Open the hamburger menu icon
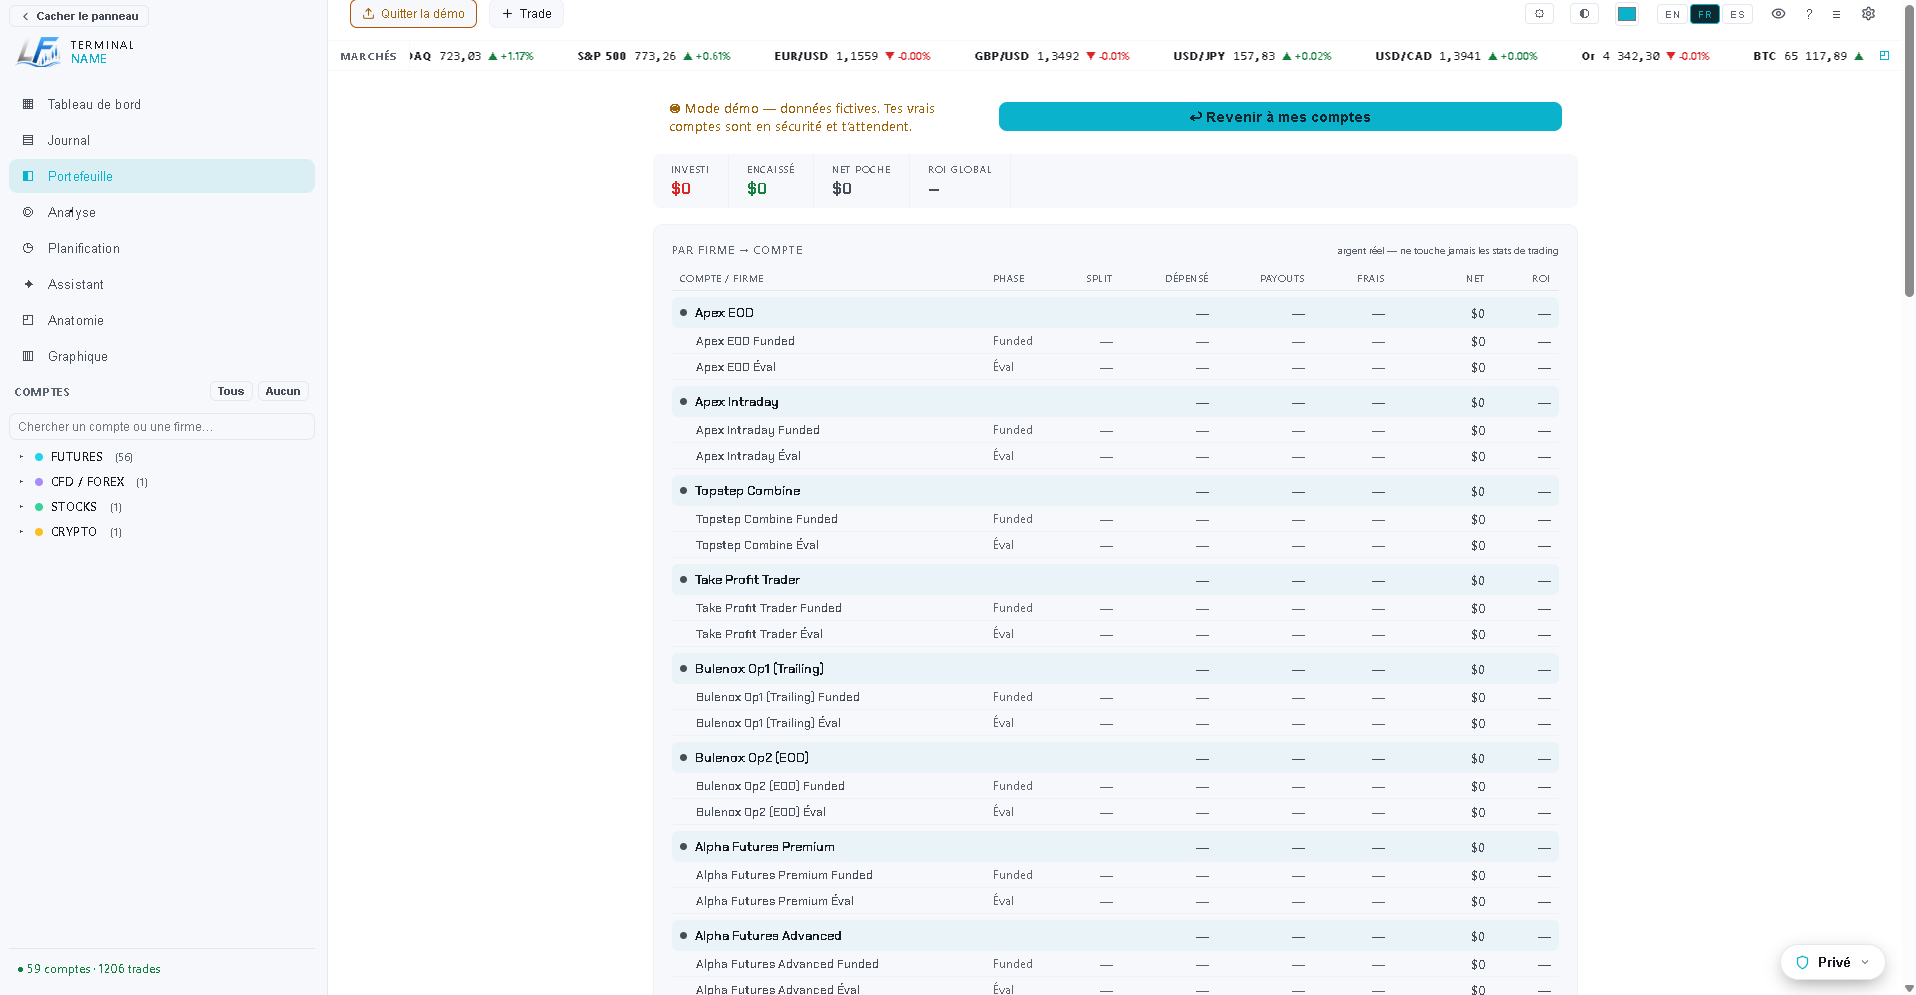This screenshot has height=995, width=1916. pos(1836,14)
